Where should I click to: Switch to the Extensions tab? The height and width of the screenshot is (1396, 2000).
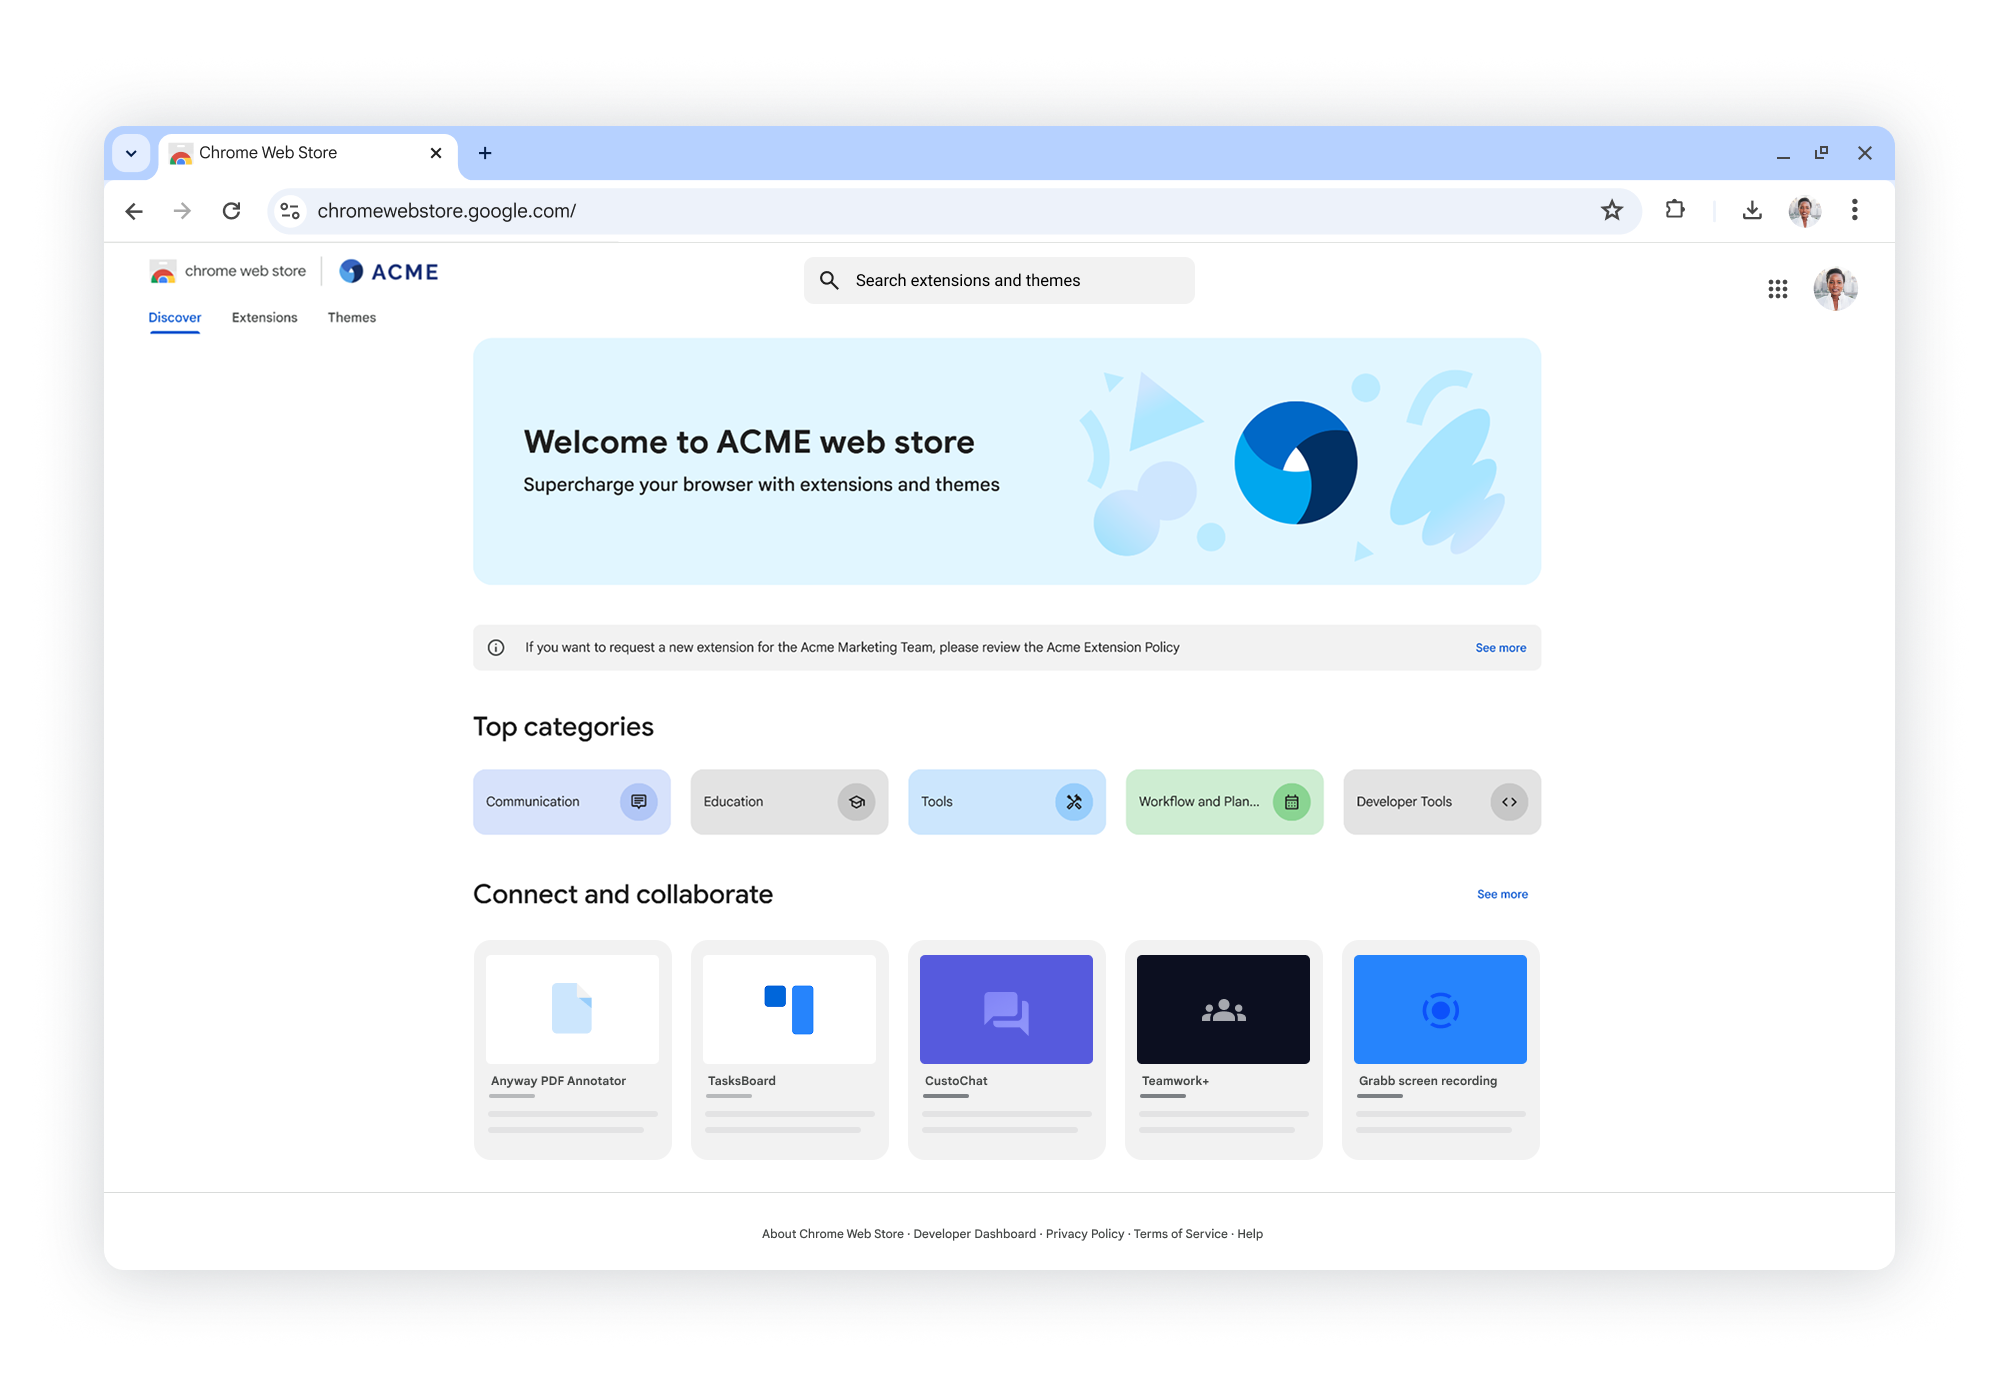pyautogui.click(x=265, y=318)
